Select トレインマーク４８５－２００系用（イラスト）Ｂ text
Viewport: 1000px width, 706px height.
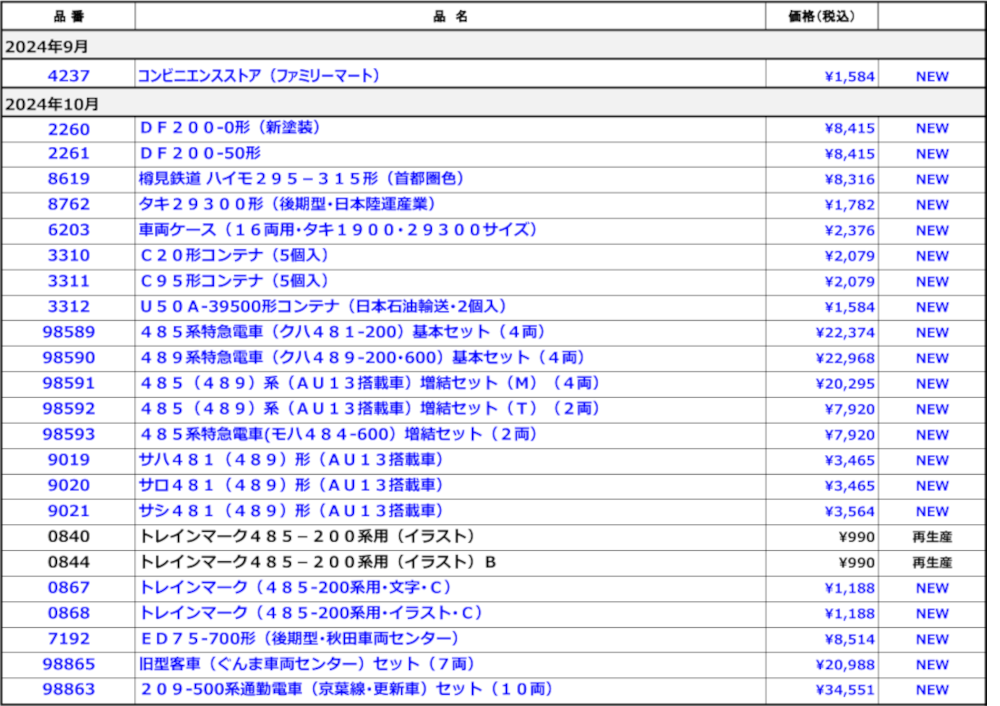pyautogui.click(x=318, y=562)
